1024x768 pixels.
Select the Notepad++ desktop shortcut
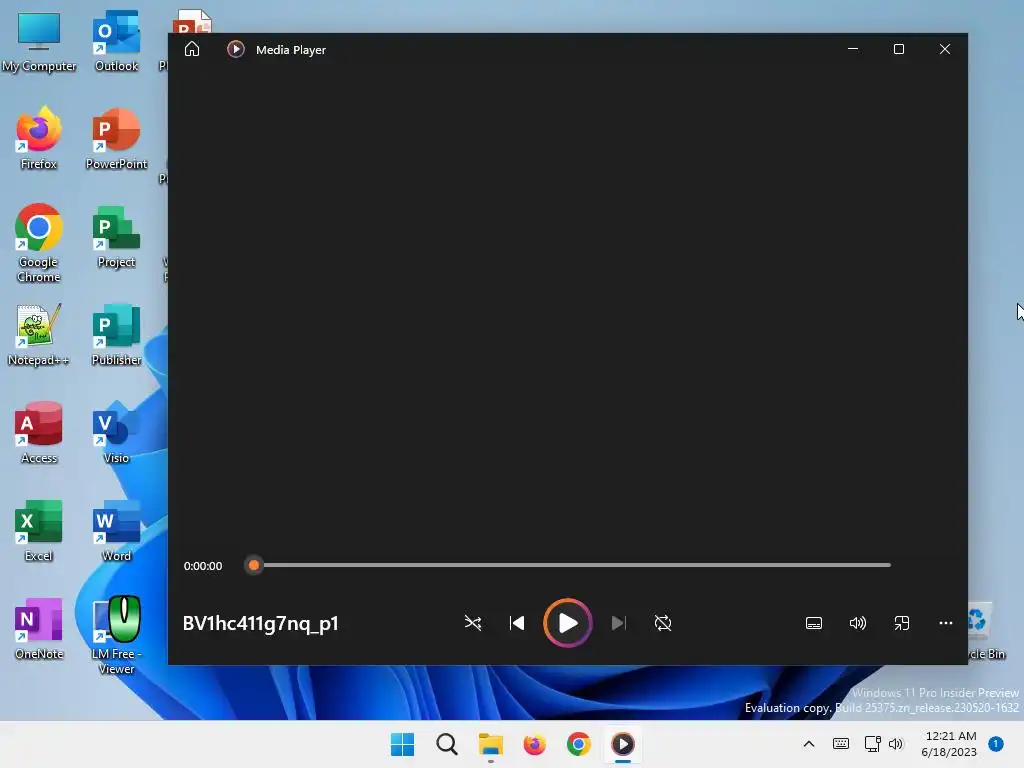(x=39, y=335)
